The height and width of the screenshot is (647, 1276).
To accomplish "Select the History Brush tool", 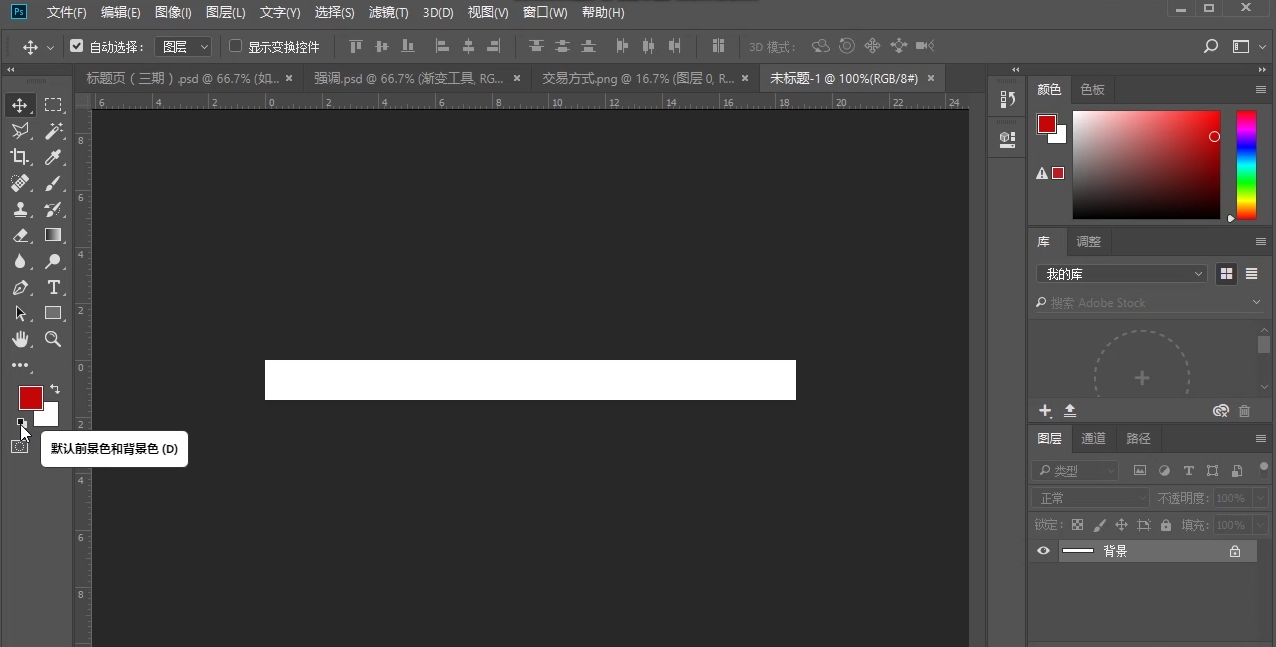I will [x=53, y=209].
